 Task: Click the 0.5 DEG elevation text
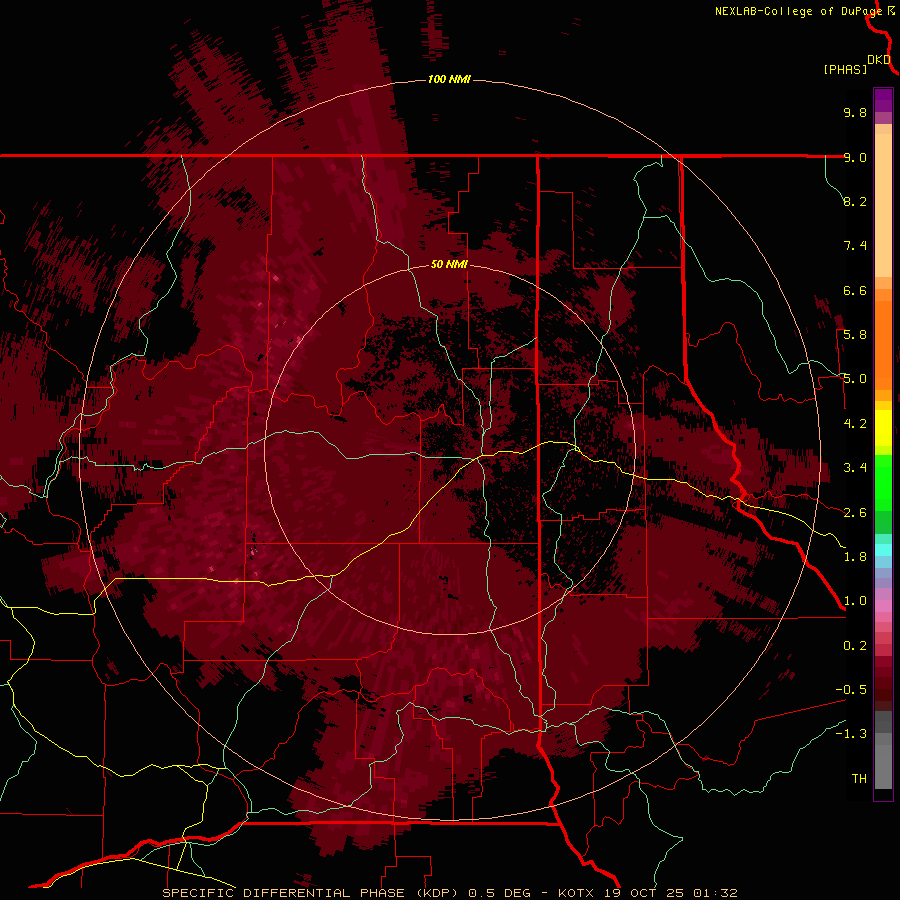click(499, 893)
